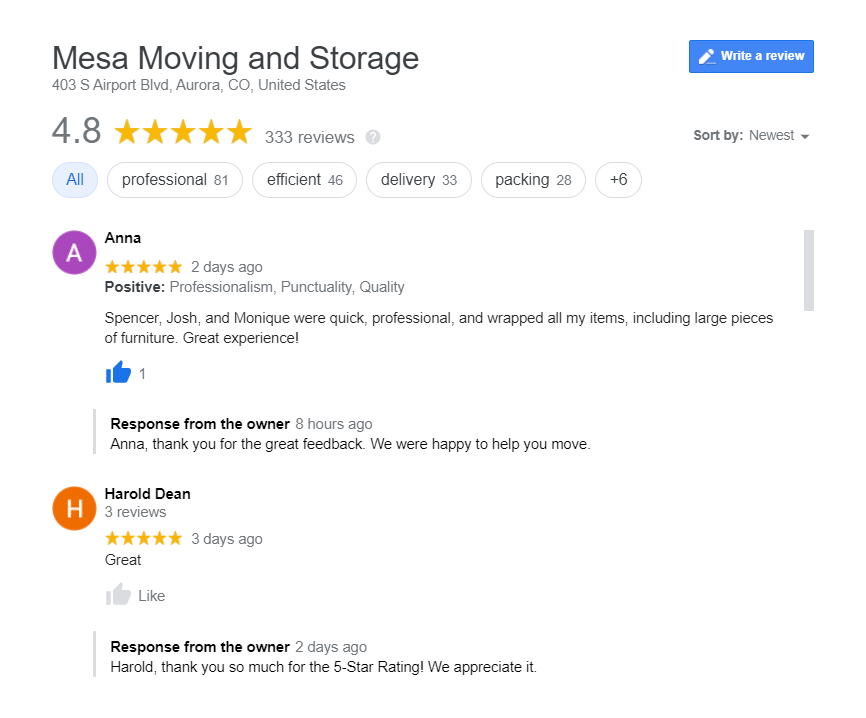Image resolution: width=866 pixels, height=718 pixels.
Task: Filter reviews by delivery
Action: pyautogui.click(x=418, y=180)
